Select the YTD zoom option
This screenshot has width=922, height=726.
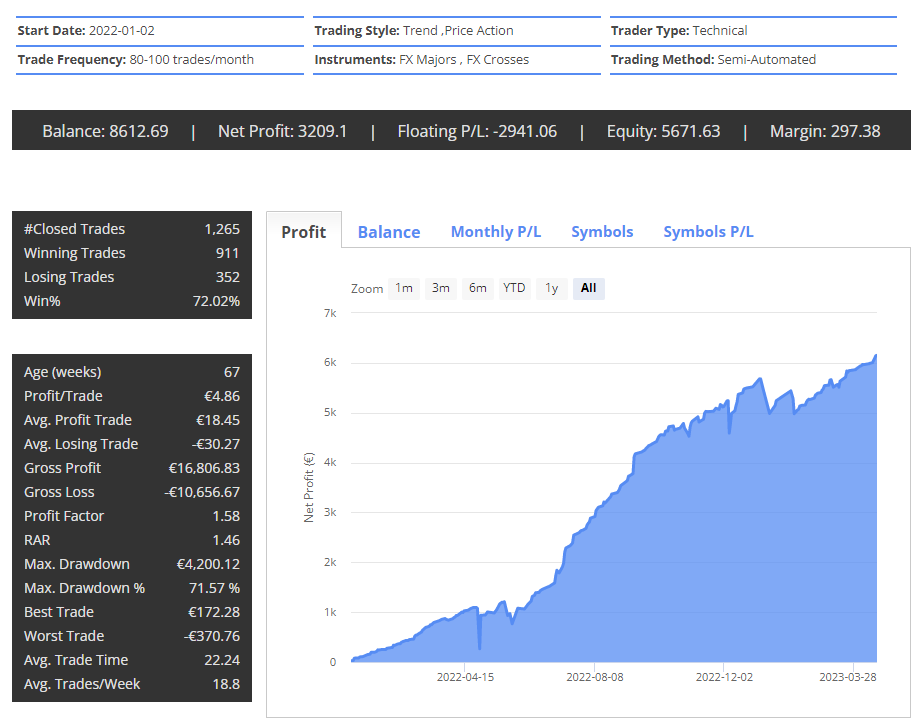(x=514, y=288)
